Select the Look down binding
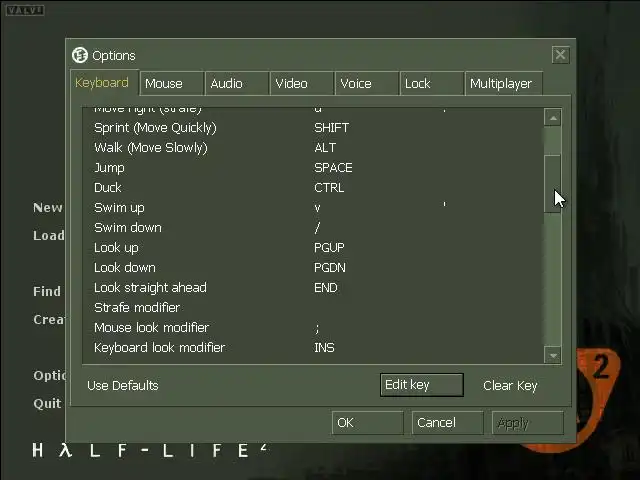Image resolution: width=640 pixels, height=480 pixels. pyautogui.click(x=313, y=268)
